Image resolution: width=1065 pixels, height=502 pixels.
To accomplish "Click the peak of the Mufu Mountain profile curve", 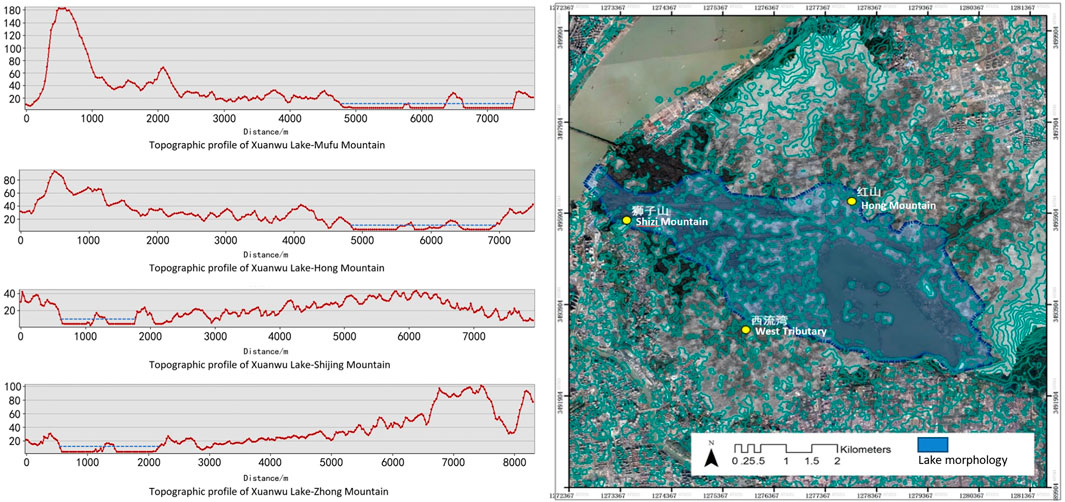I will 62,9.
